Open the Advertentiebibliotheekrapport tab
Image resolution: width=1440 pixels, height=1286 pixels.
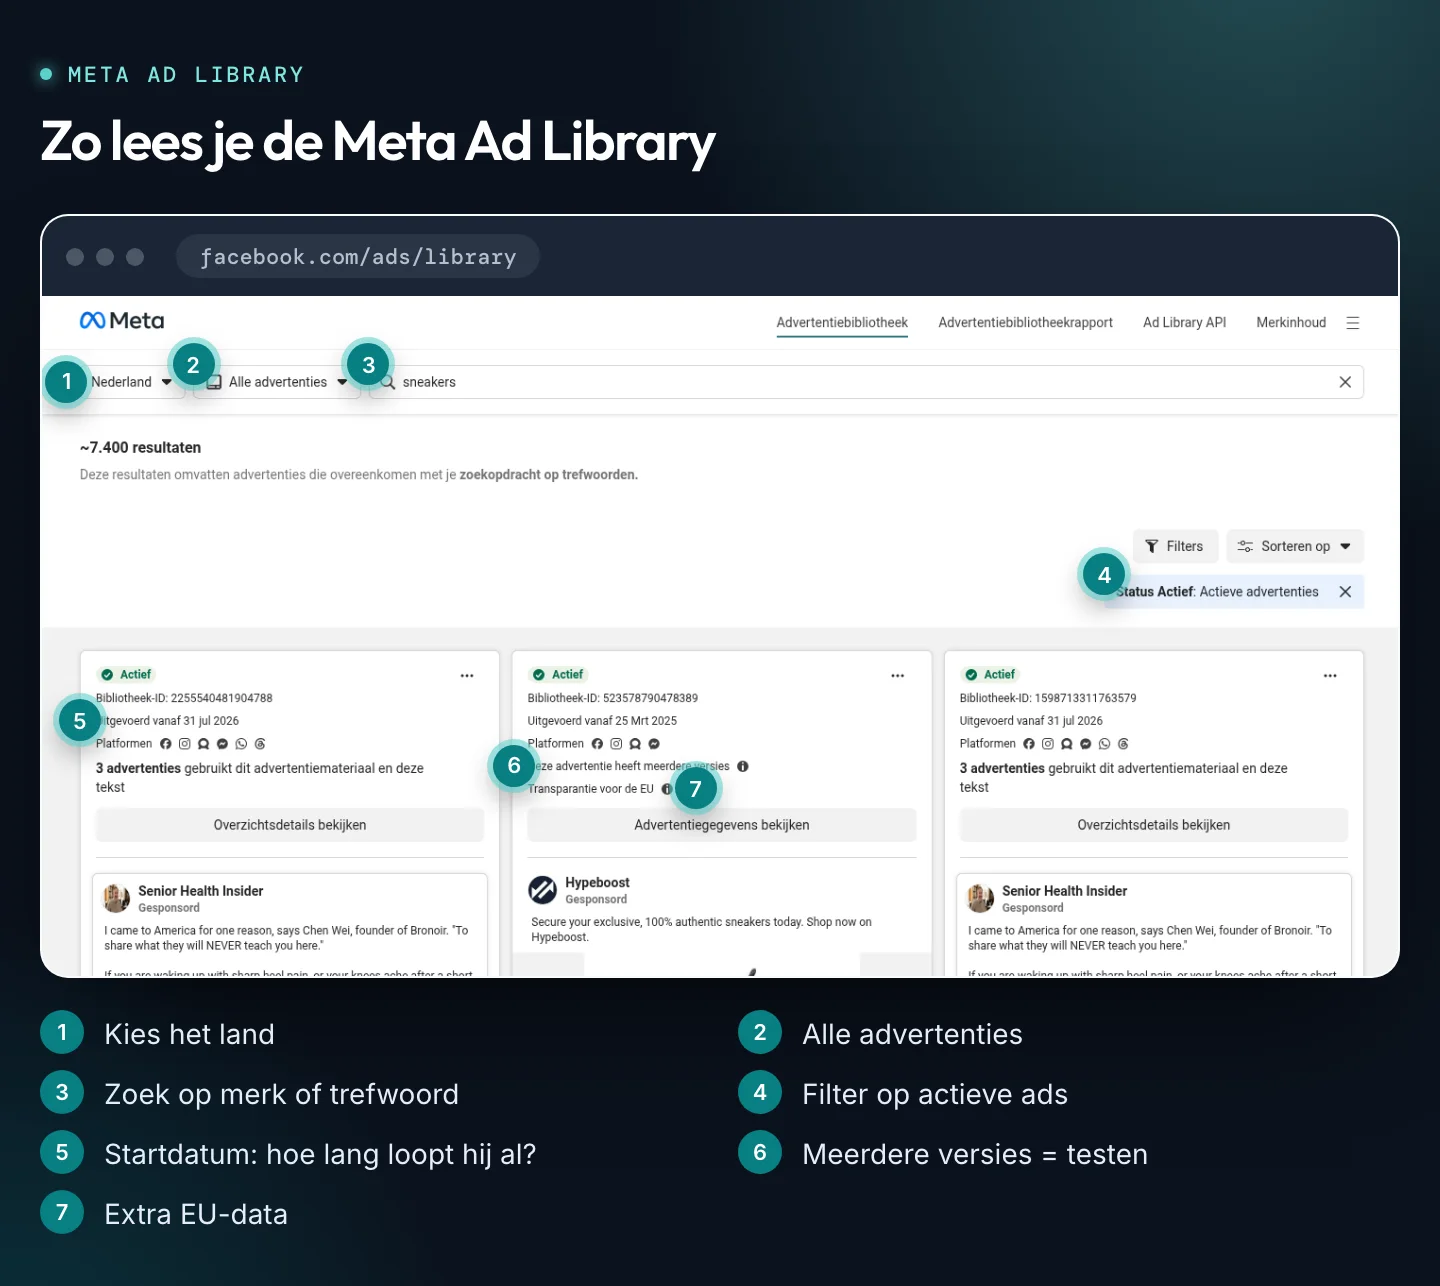(x=1025, y=323)
